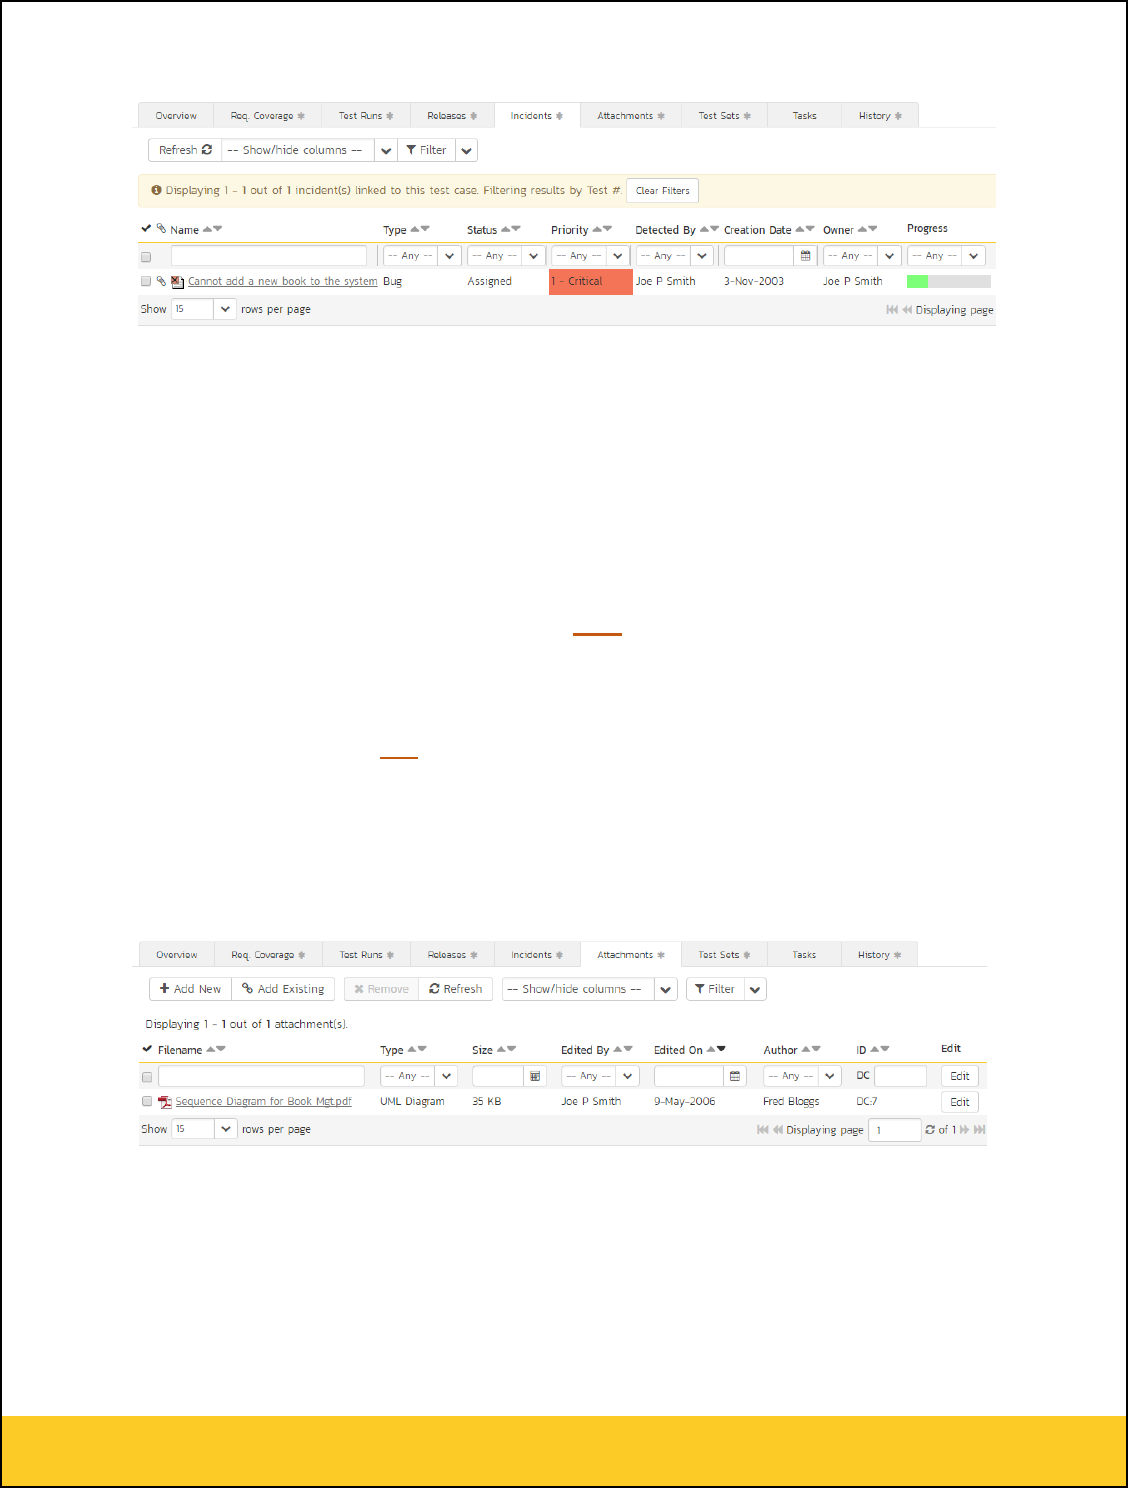Viewport: 1128px width, 1488px height.
Task: Sort incidents by Detected By ascending arrow
Action: (704, 229)
